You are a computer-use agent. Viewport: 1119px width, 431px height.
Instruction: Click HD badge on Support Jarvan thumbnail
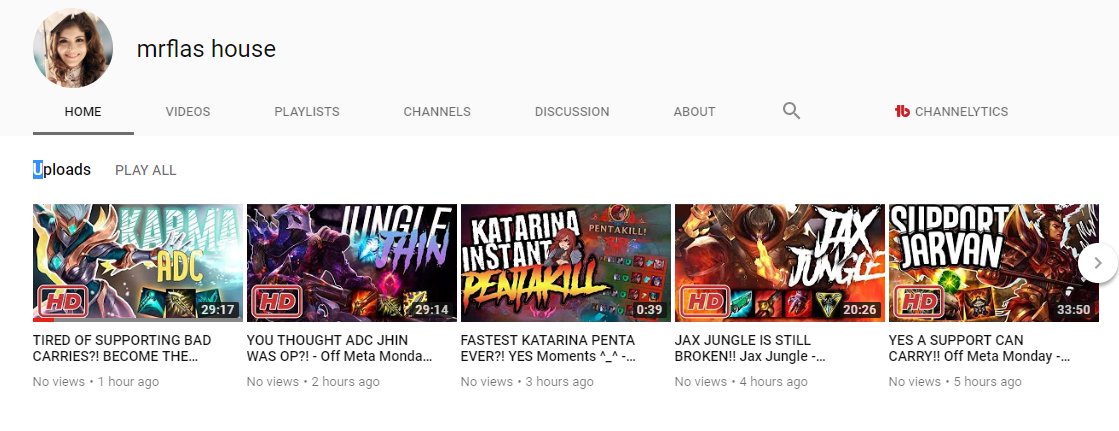click(919, 302)
